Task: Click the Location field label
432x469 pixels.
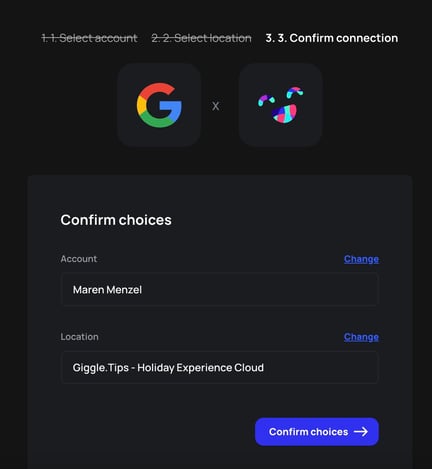Action: [79, 337]
